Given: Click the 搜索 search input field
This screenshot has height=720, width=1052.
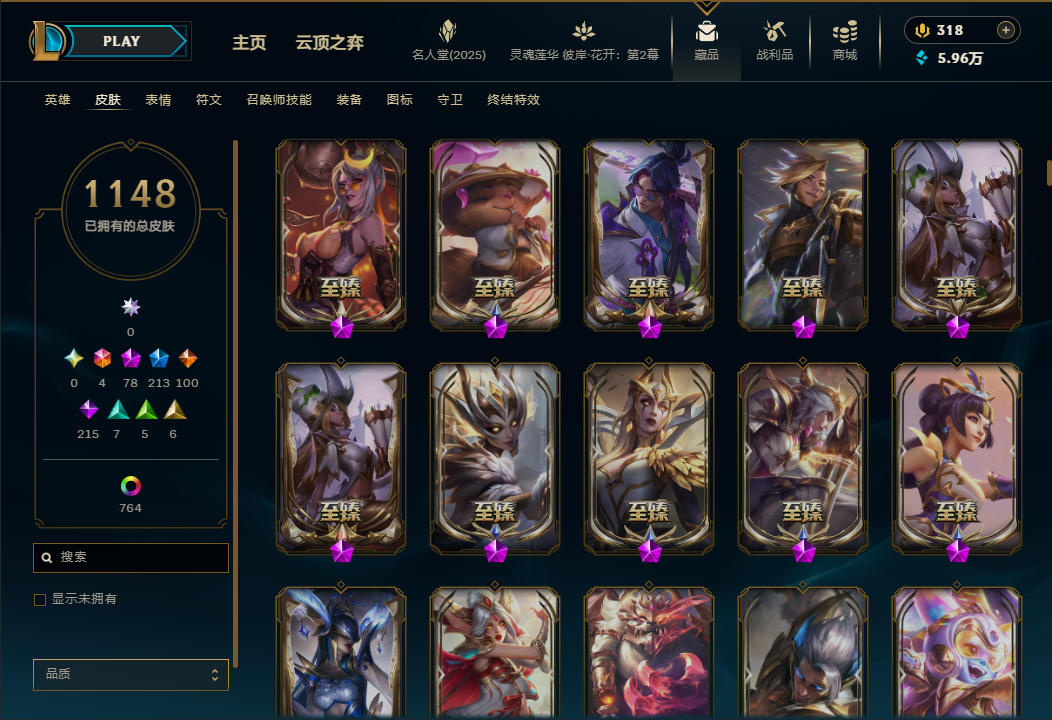Looking at the screenshot, I should click(x=131, y=558).
